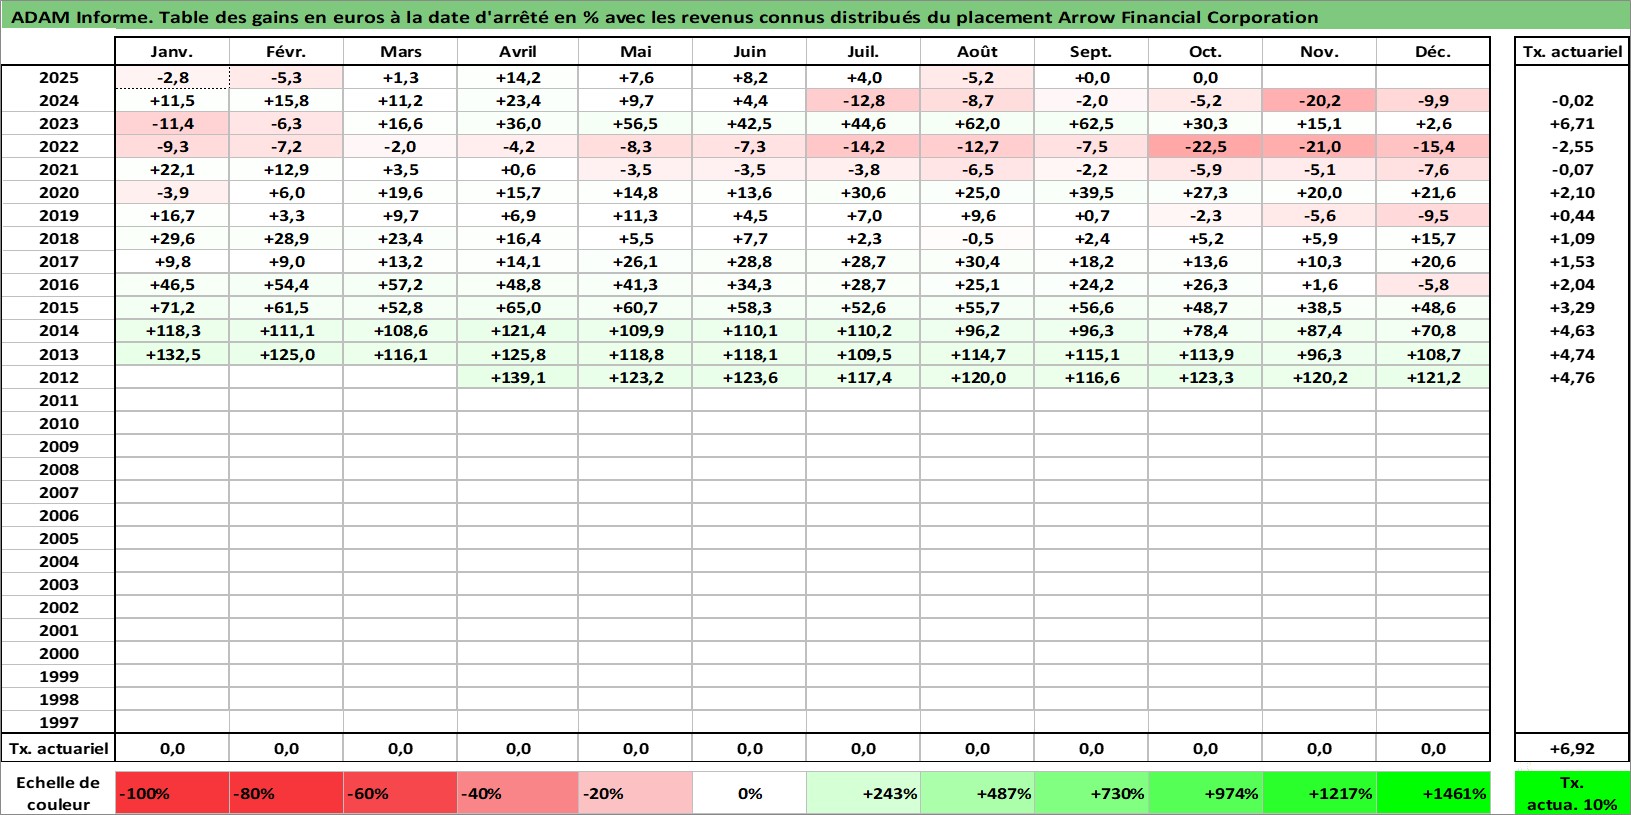Select the -20% light pink swatch
The height and width of the screenshot is (815, 1631).
pyautogui.click(x=635, y=793)
